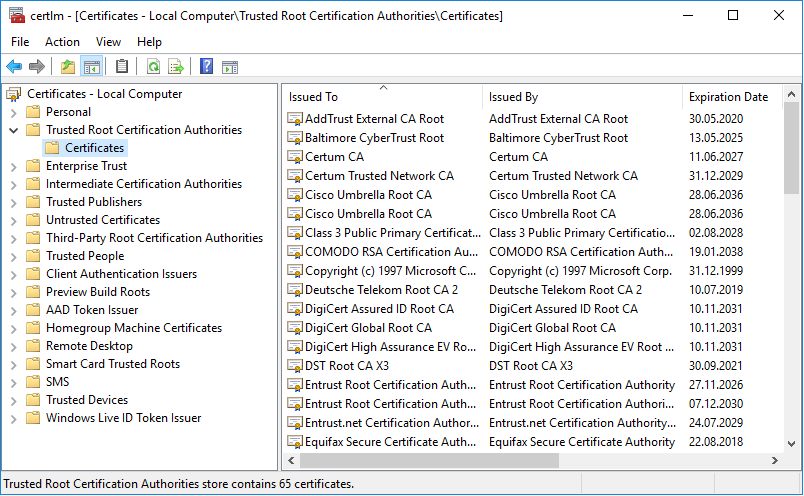Click the certlm app icon in title bar
The image size is (804, 496).
point(16,15)
